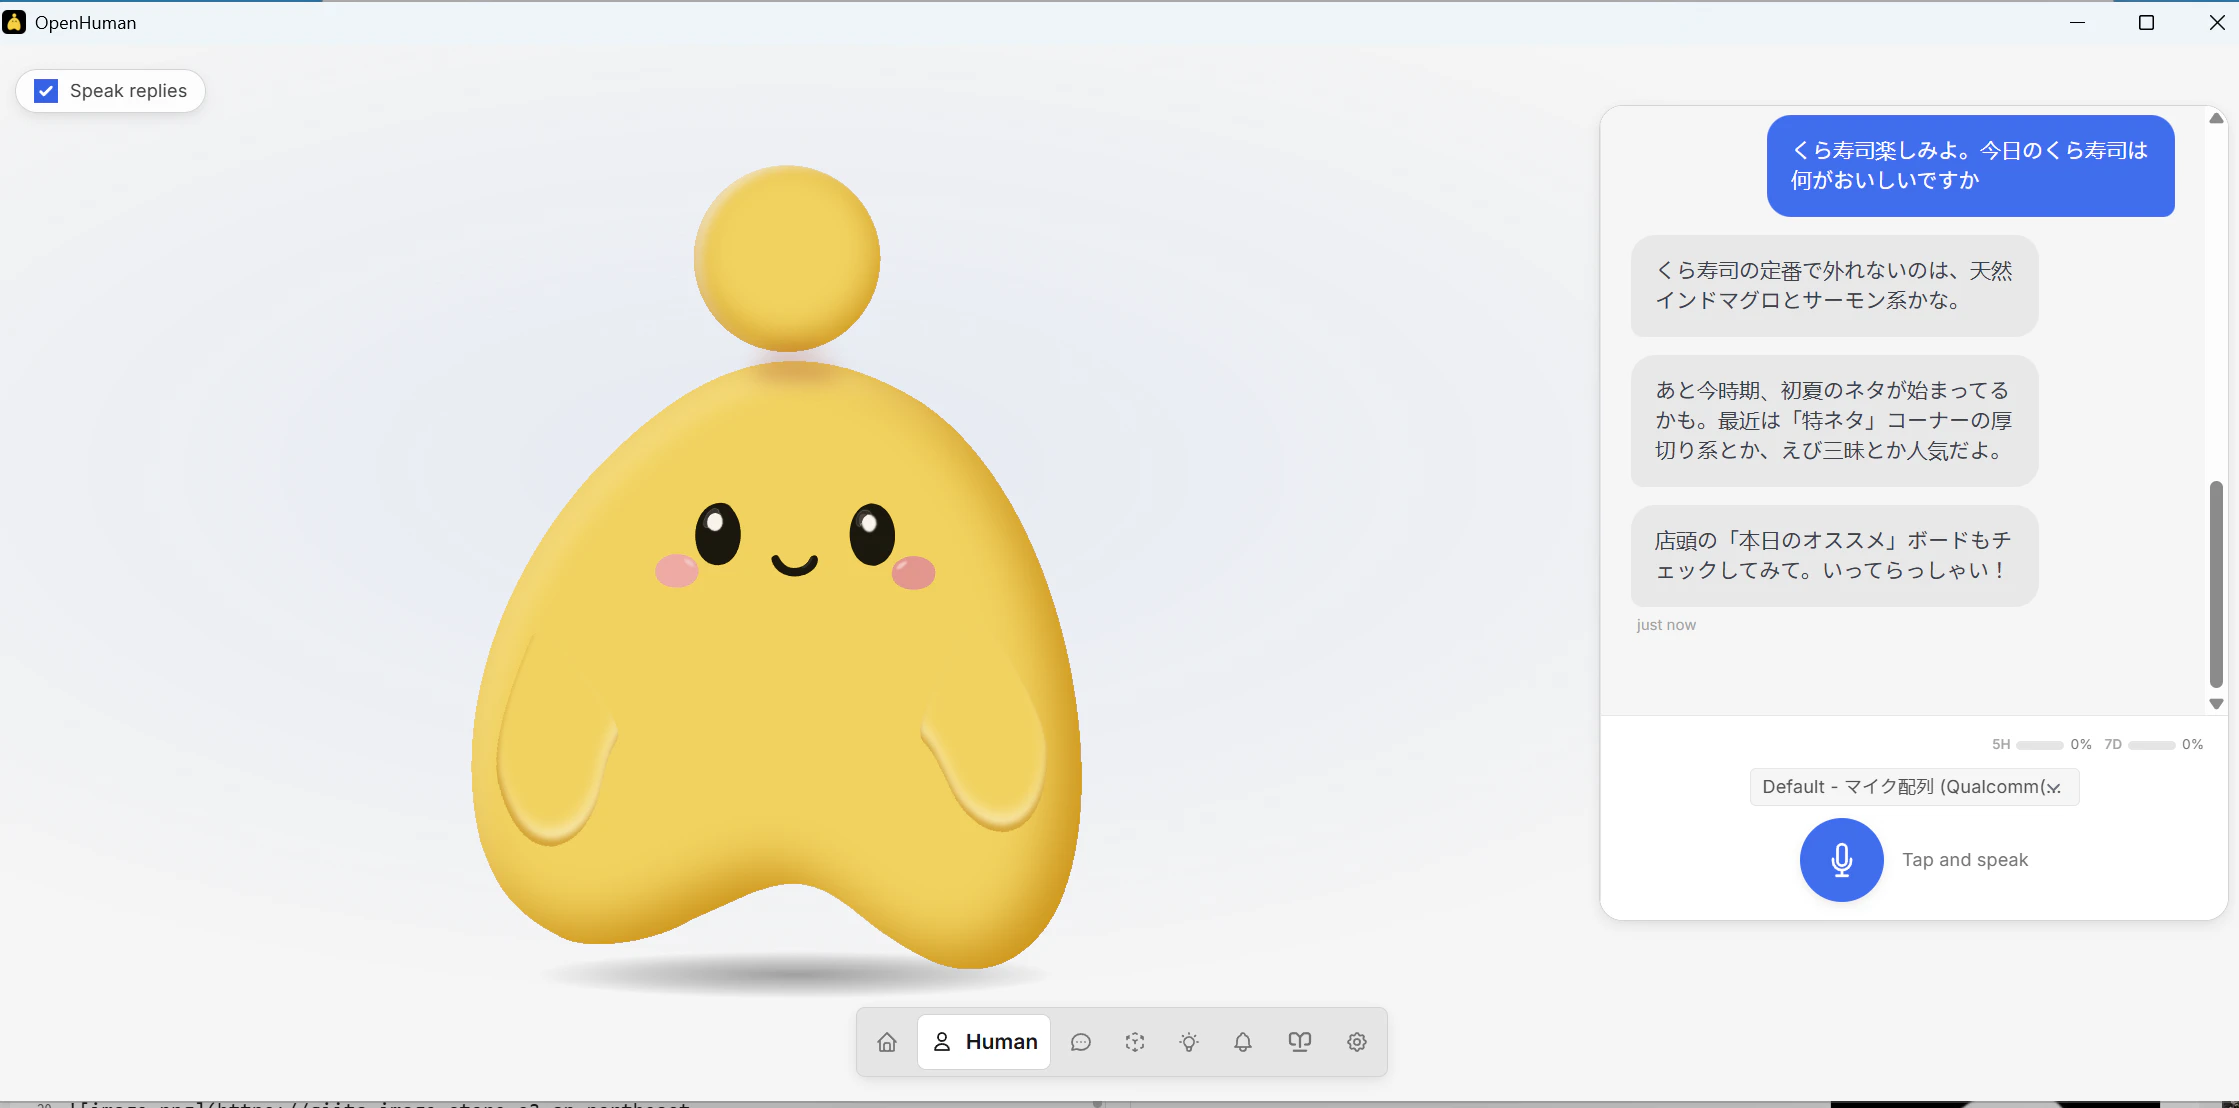Click the OpenHuman app icon in the title bar
This screenshot has height=1108, width=2239.
[x=14, y=22]
